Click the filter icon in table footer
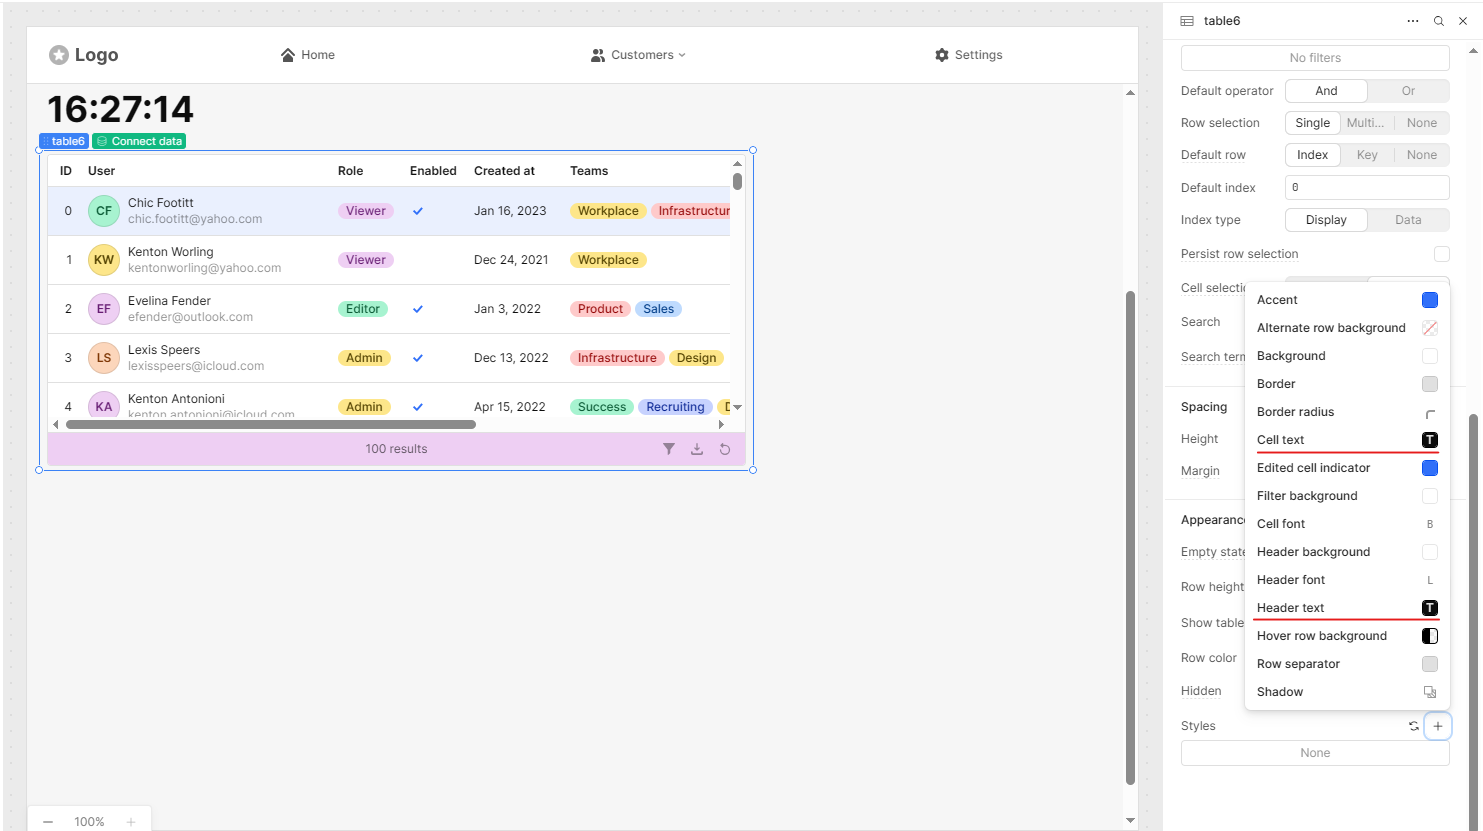Viewport: 1483px width, 831px height. 669,449
